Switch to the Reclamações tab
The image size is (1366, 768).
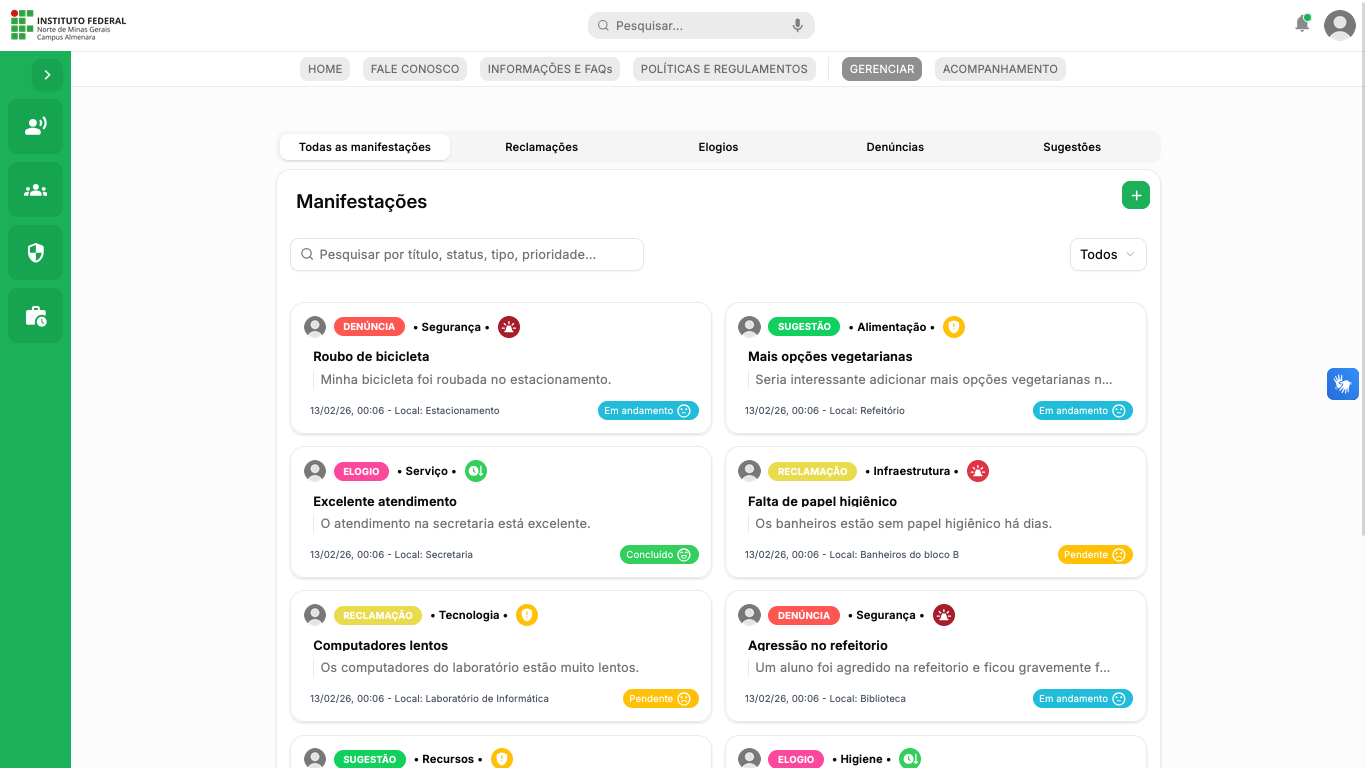pos(541,147)
